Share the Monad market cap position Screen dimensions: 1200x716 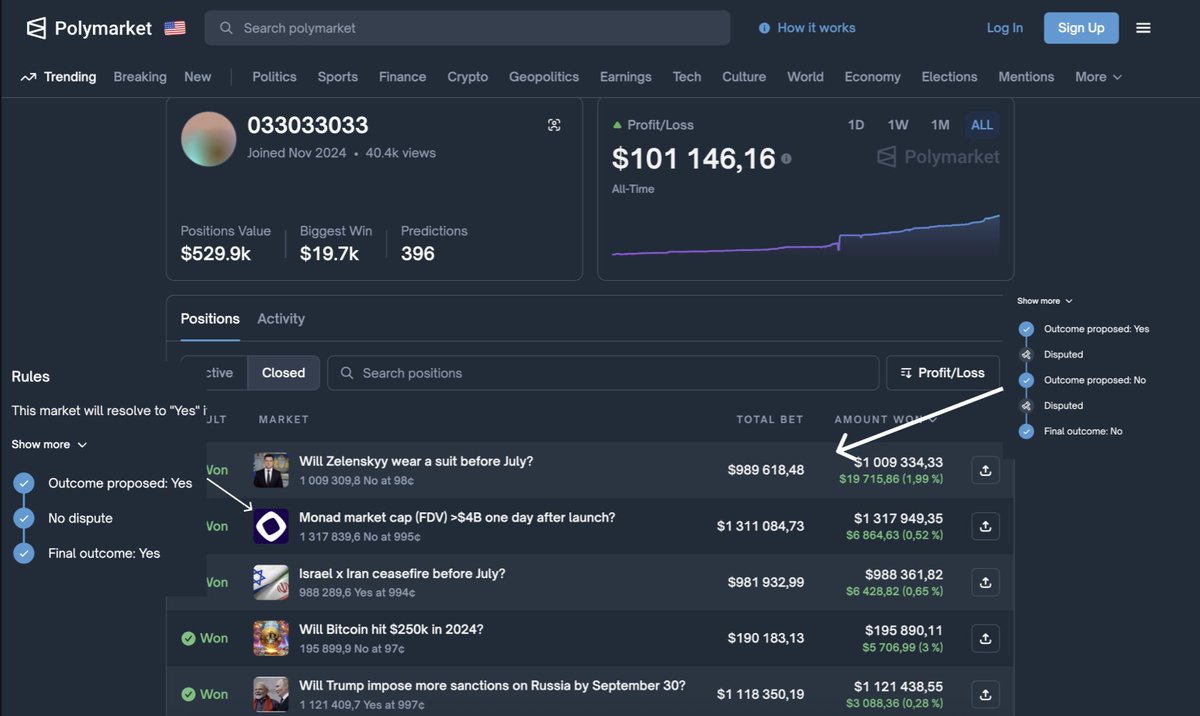985,526
